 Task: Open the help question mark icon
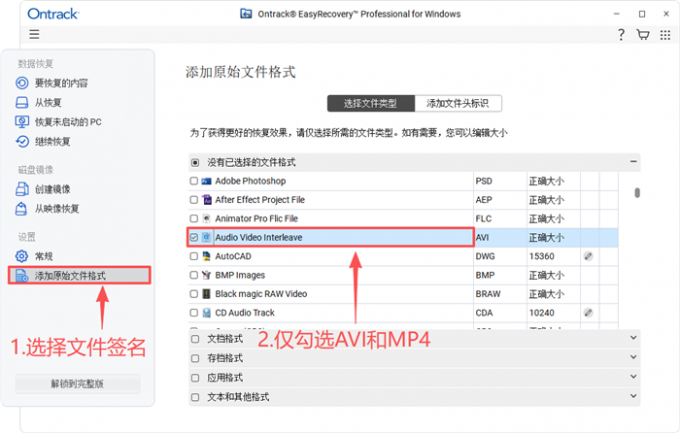pyautogui.click(x=621, y=34)
